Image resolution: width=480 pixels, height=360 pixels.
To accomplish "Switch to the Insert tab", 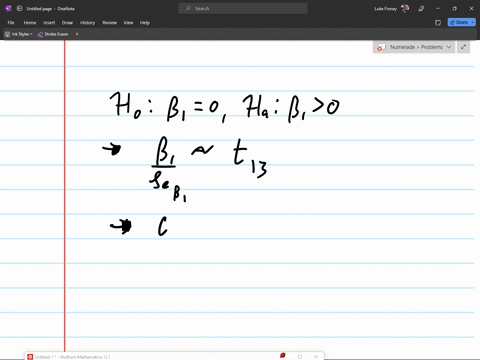I will 49,23.
